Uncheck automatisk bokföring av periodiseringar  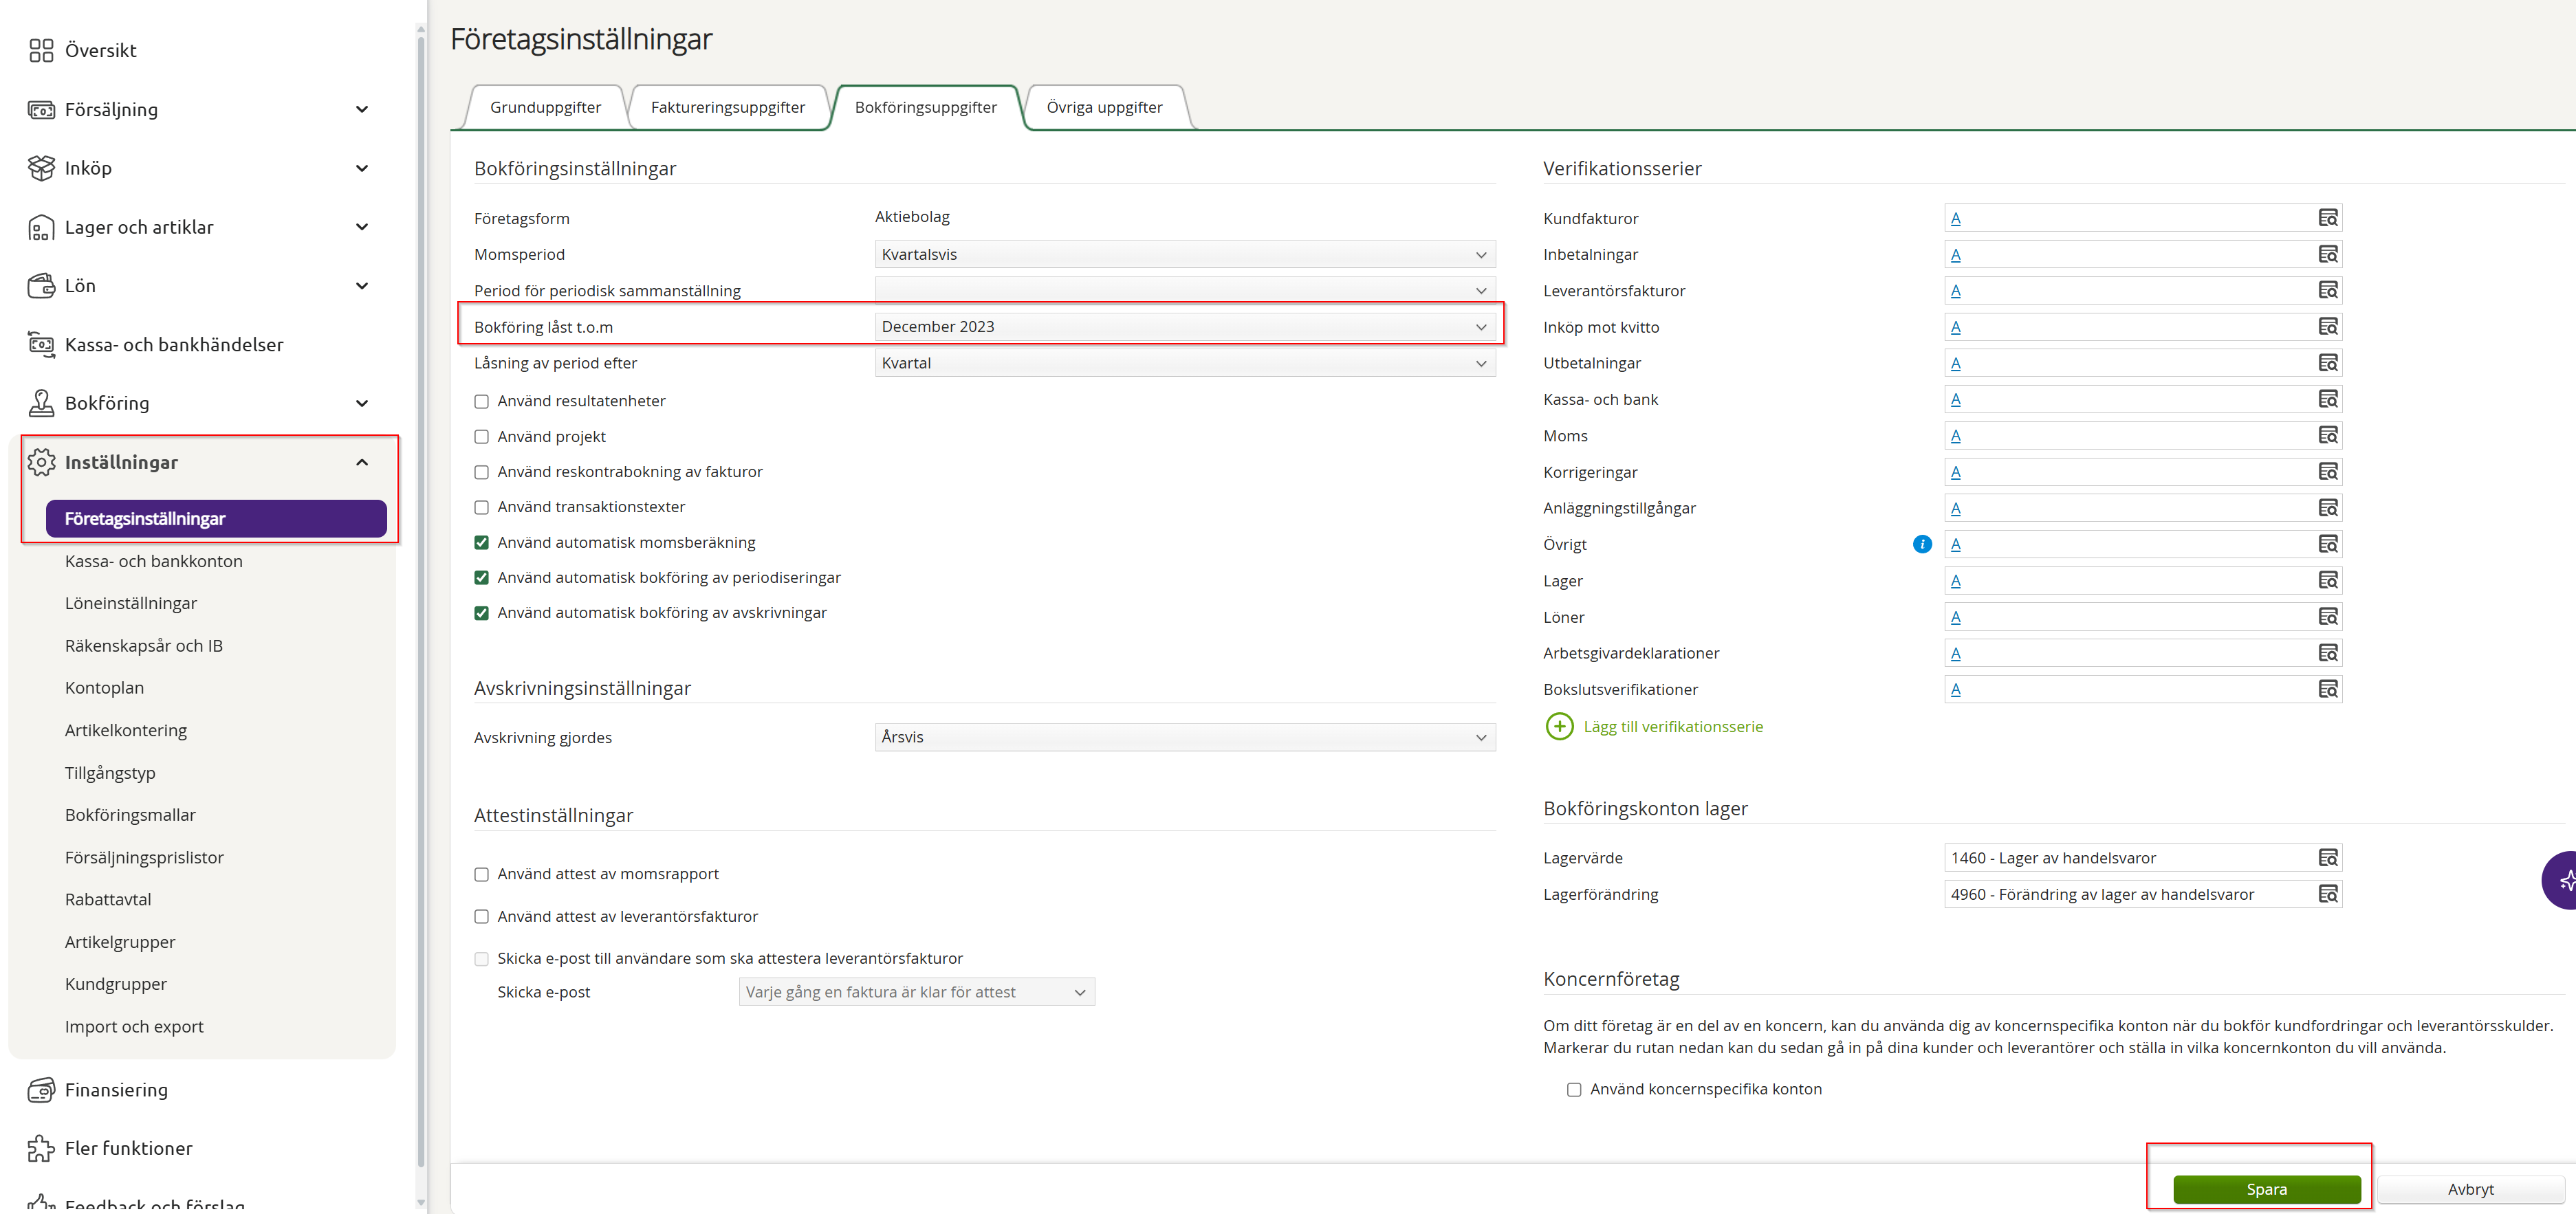(x=481, y=578)
